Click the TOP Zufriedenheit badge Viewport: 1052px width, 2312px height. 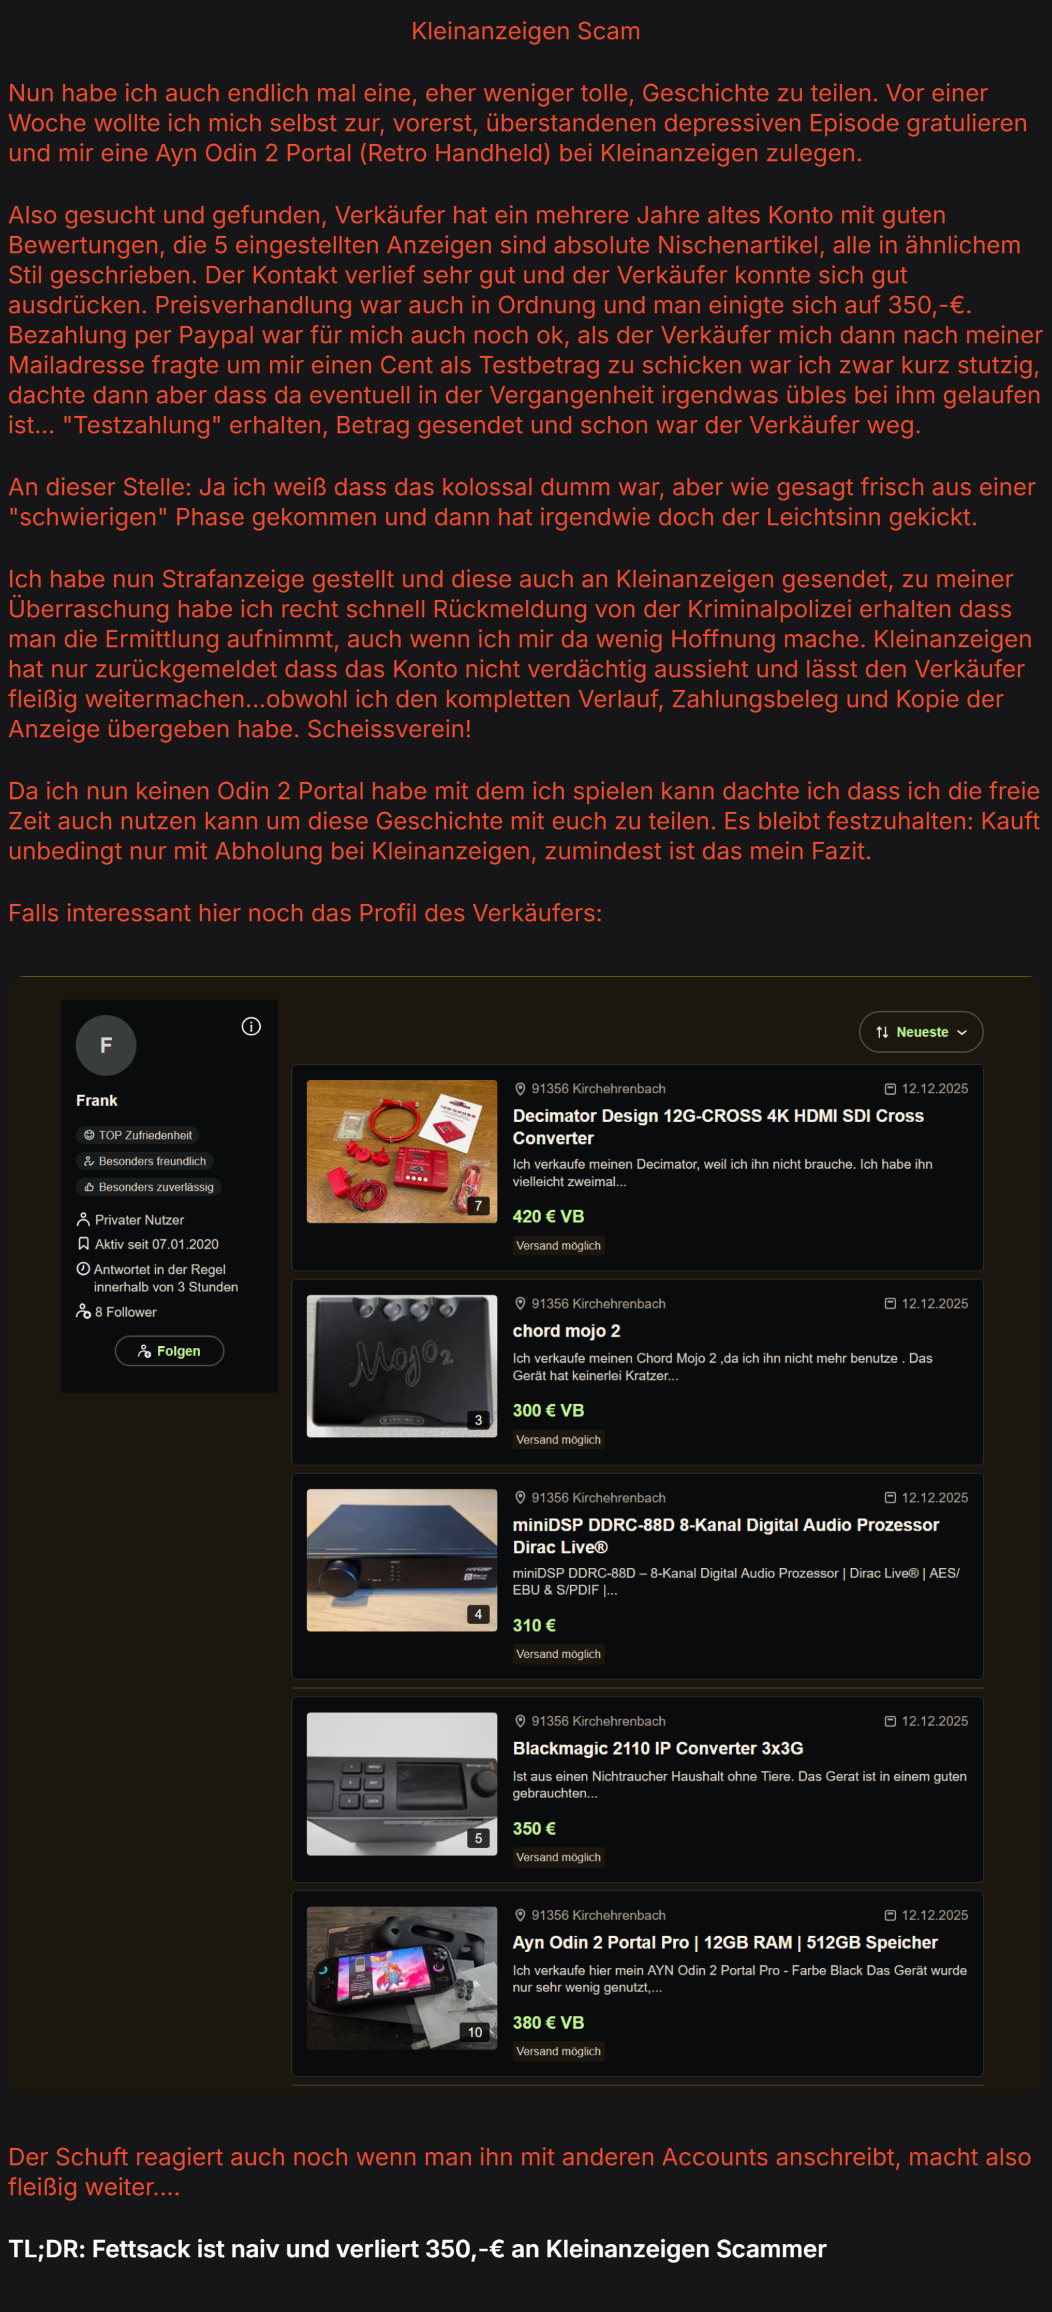[x=137, y=1135]
